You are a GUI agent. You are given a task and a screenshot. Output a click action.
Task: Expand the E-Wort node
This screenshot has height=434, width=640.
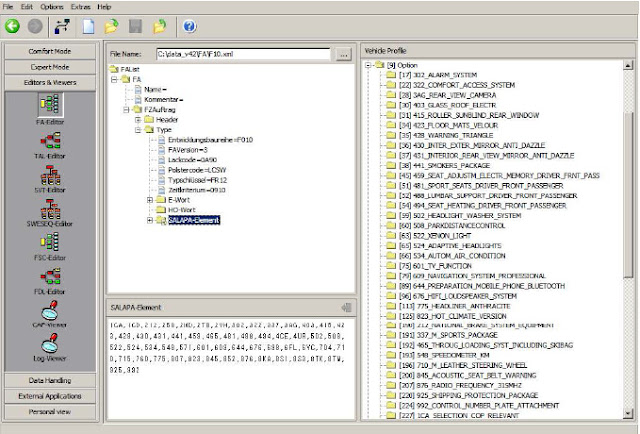(150, 200)
